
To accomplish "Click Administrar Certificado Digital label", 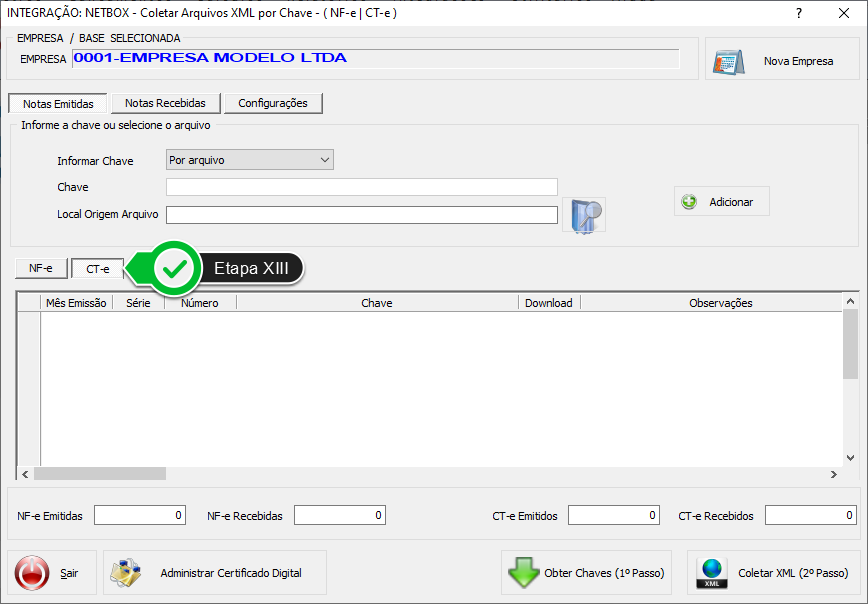I will [231, 573].
